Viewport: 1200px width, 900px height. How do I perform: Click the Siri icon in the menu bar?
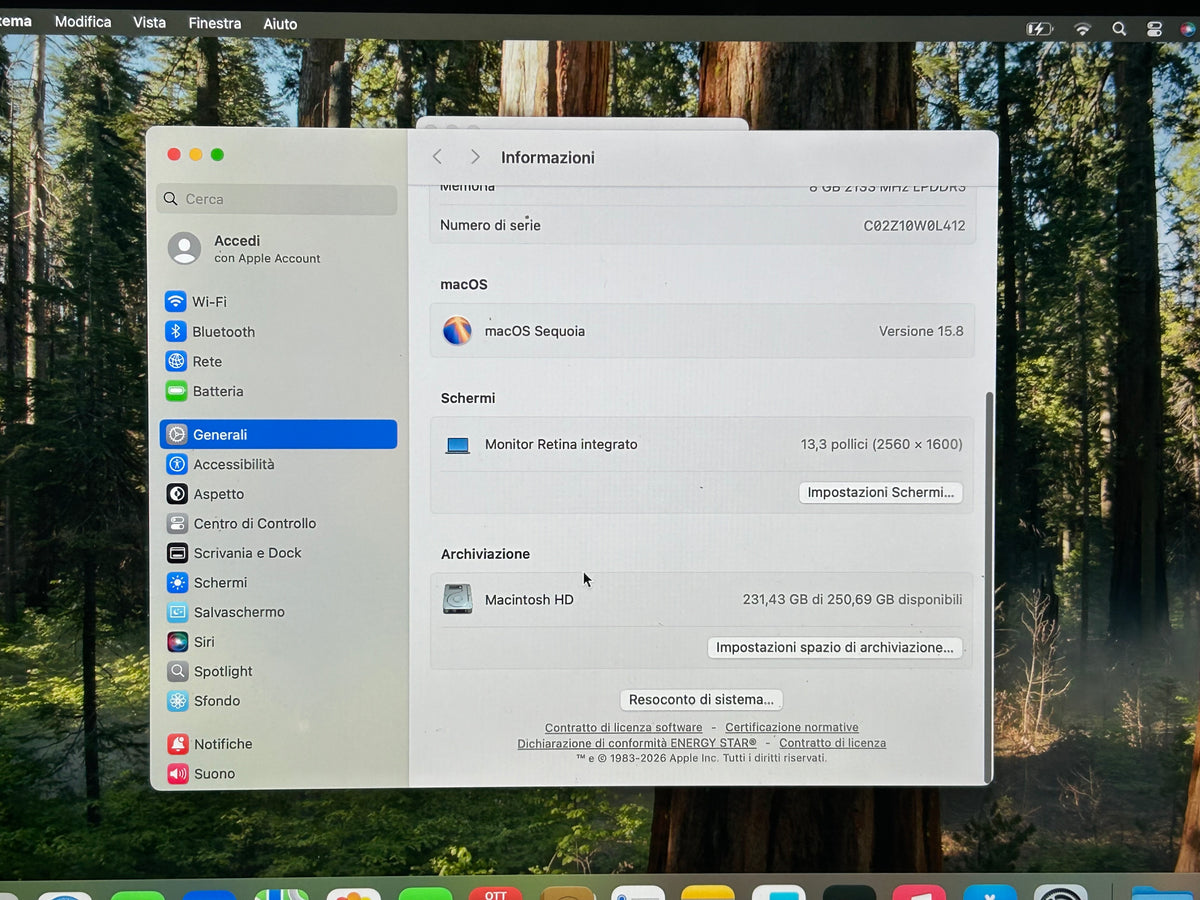point(1187,30)
